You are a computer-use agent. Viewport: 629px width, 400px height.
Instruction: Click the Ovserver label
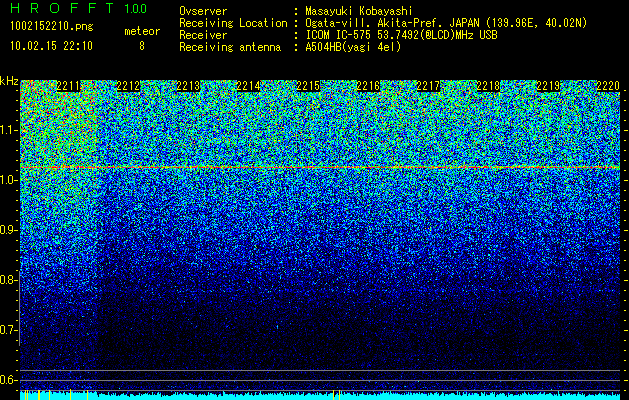[203, 11]
